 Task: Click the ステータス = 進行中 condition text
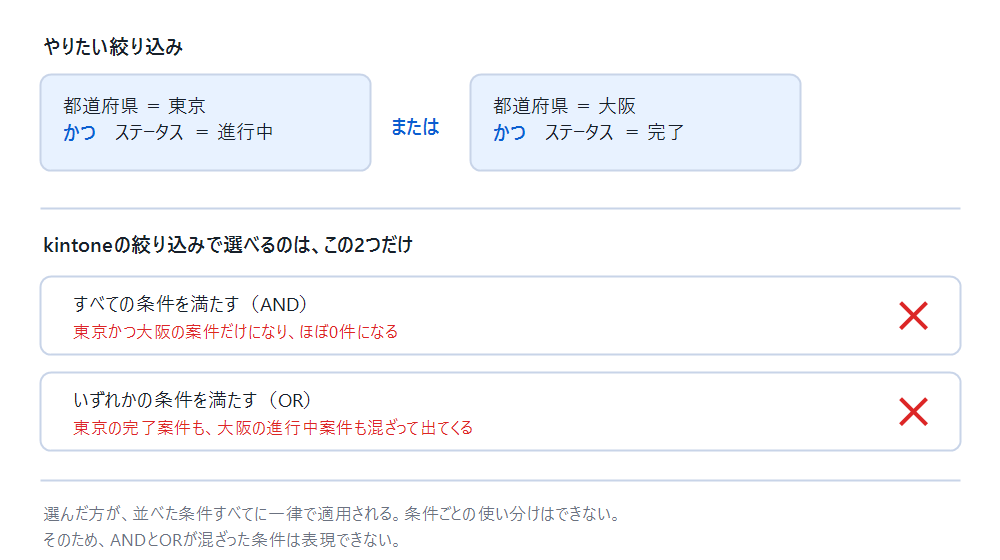point(194,132)
